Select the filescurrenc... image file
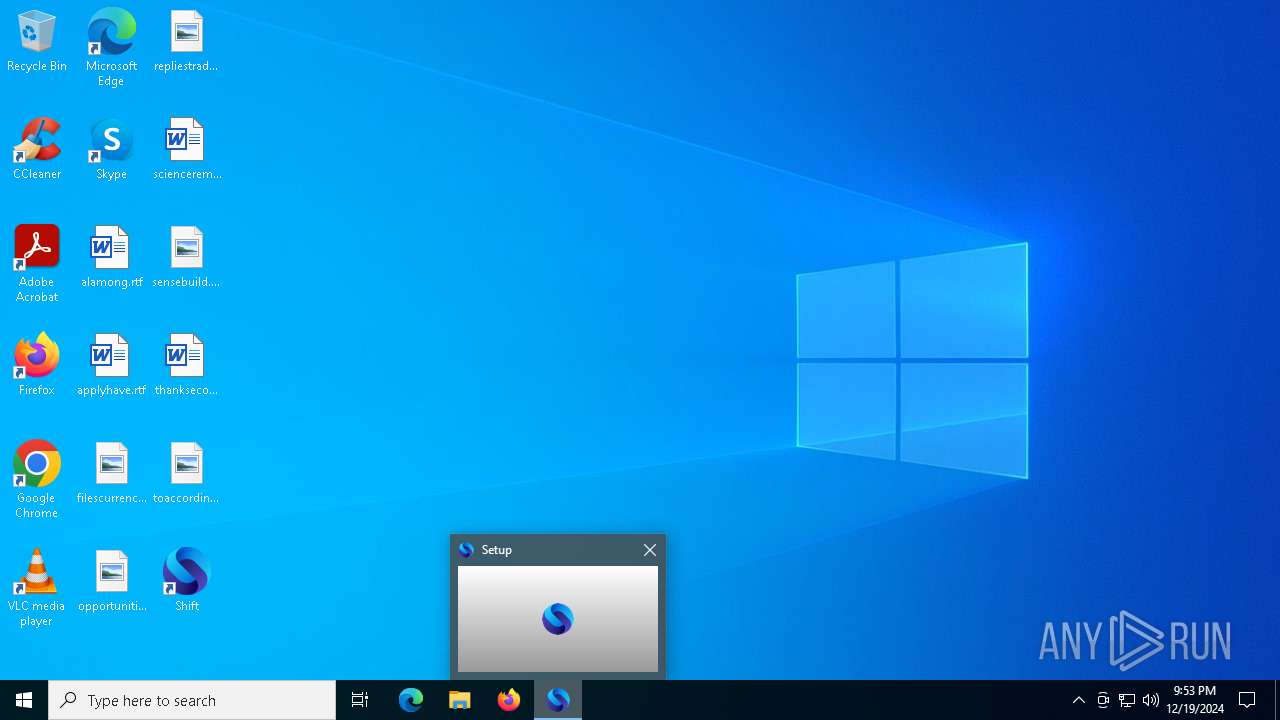The height and width of the screenshot is (720, 1280). (x=111, y=473)
